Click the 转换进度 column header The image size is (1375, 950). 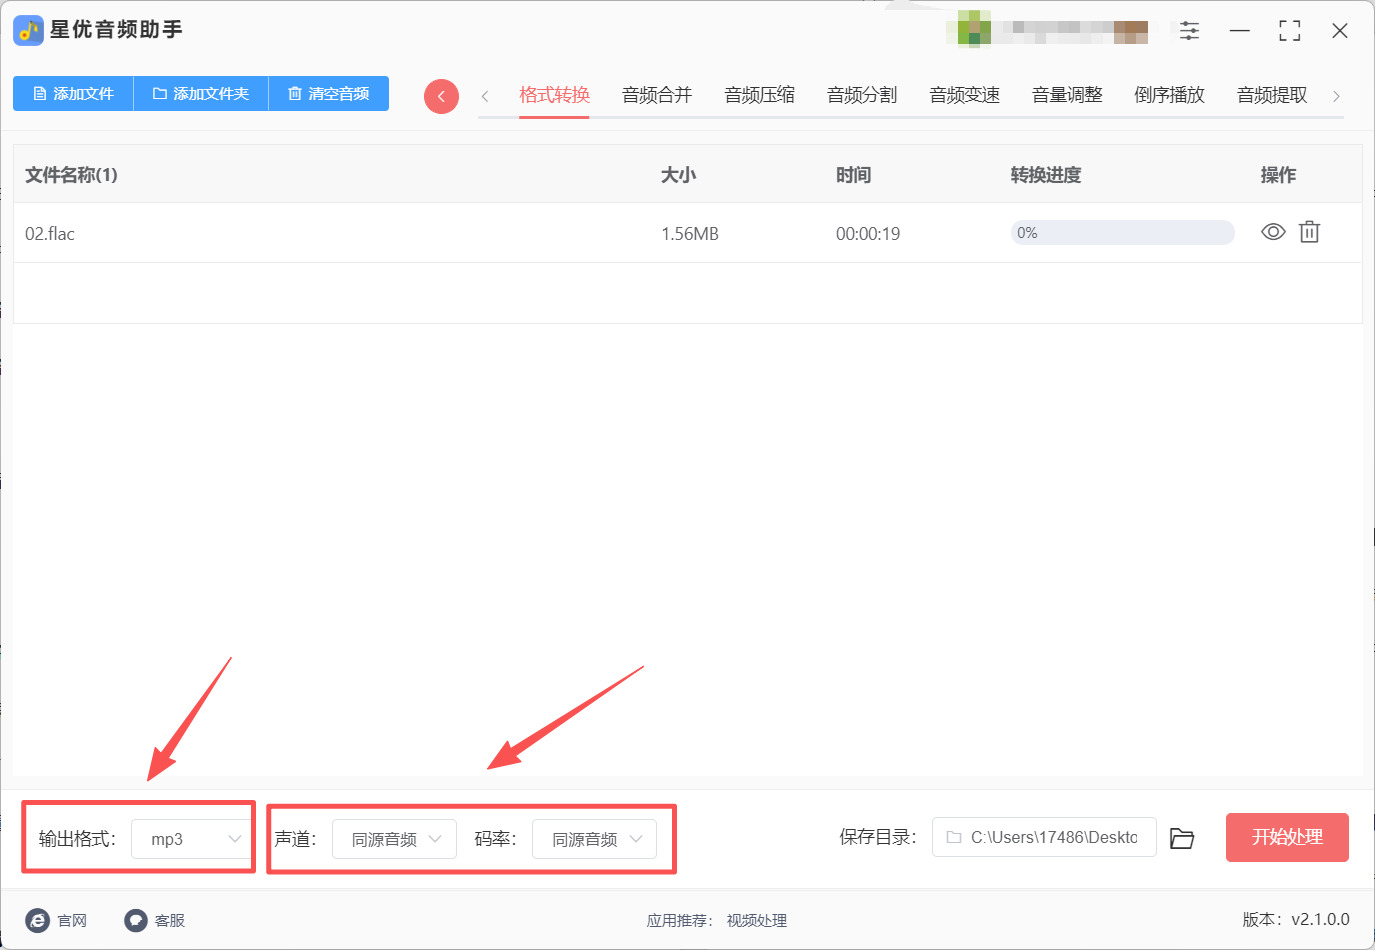pos(1046,175)
